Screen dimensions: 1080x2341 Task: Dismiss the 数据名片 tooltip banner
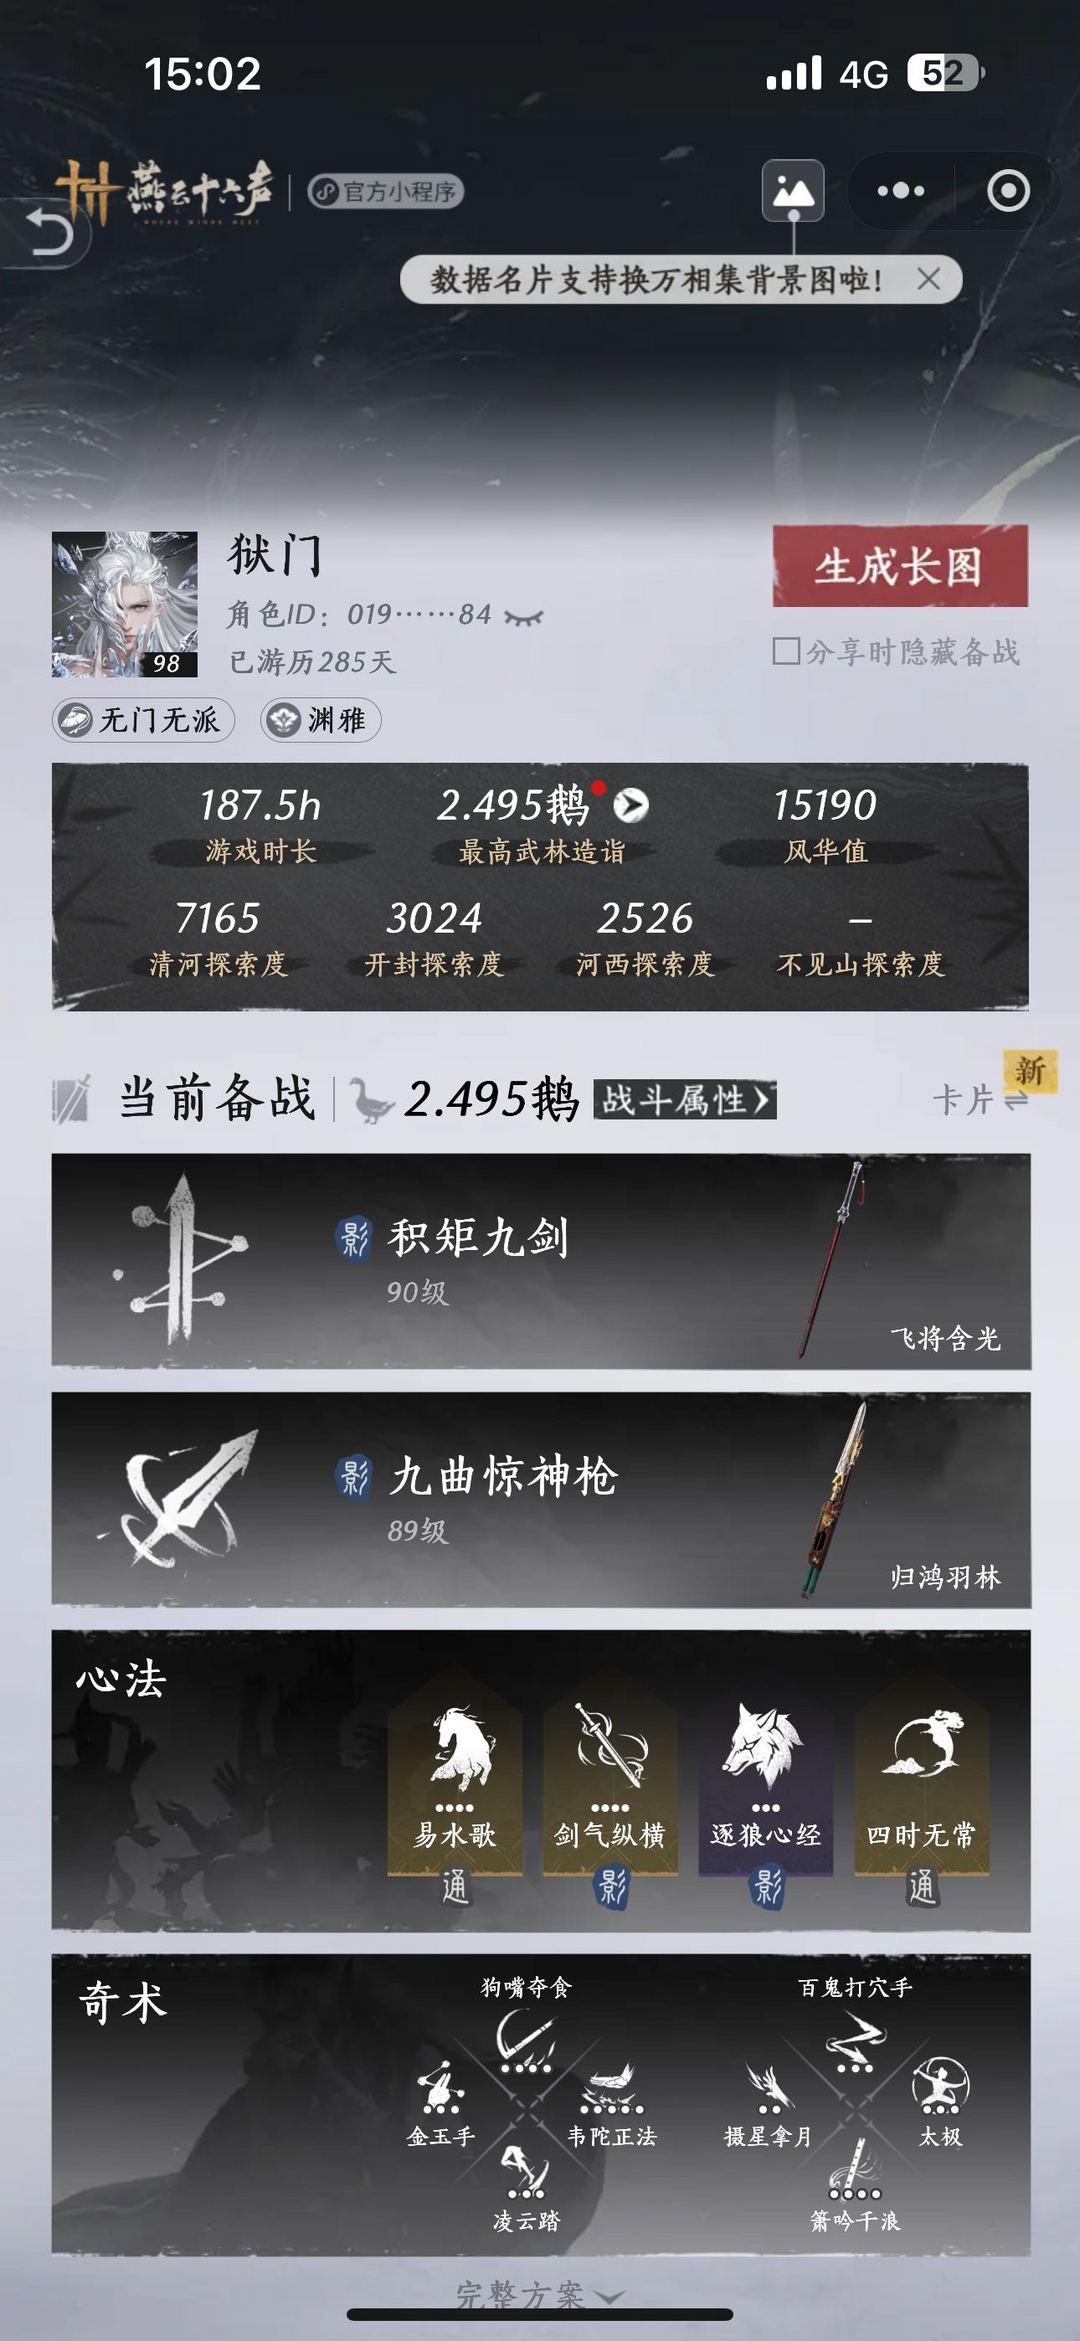[x=929, y=279]
